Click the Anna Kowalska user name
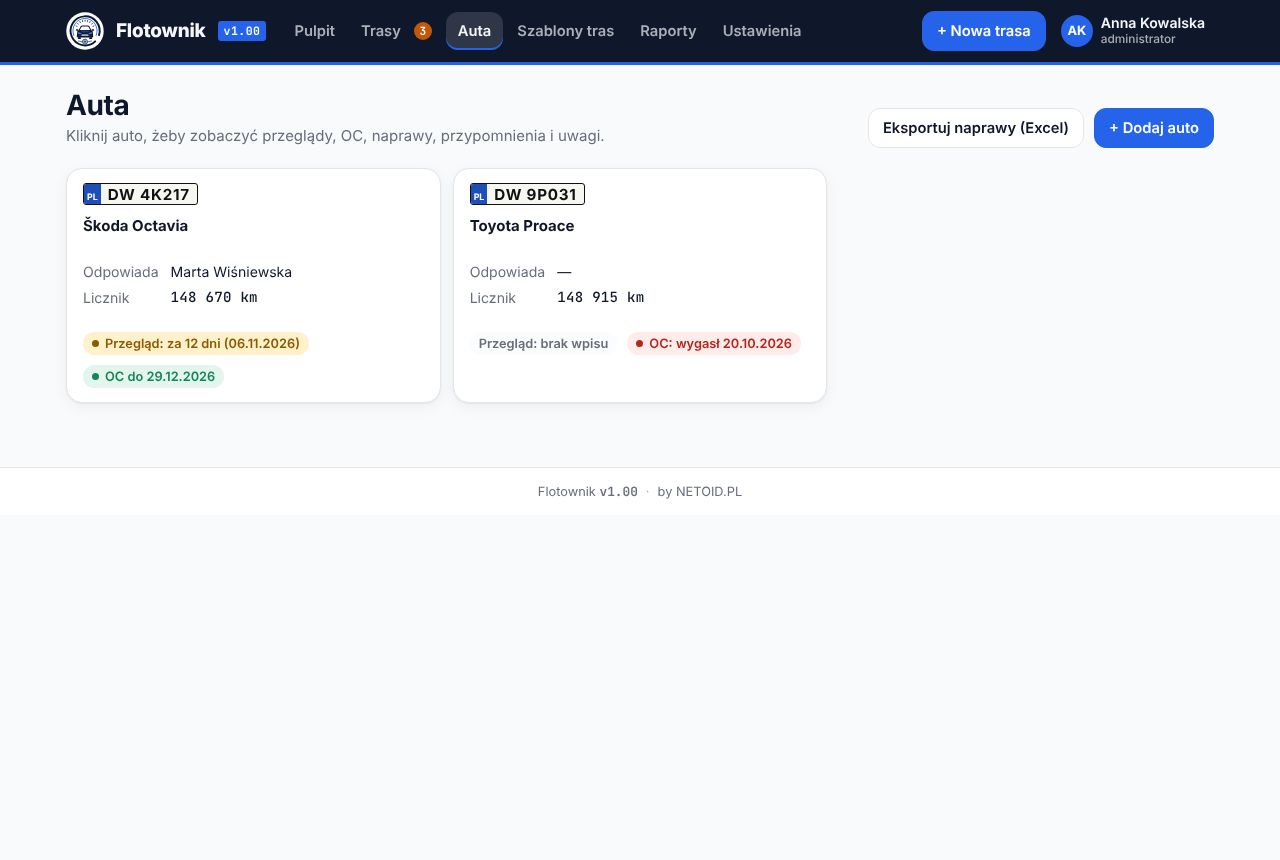Image resolution: width=1280 pixels, height=860 pixels. [1152, 23]
